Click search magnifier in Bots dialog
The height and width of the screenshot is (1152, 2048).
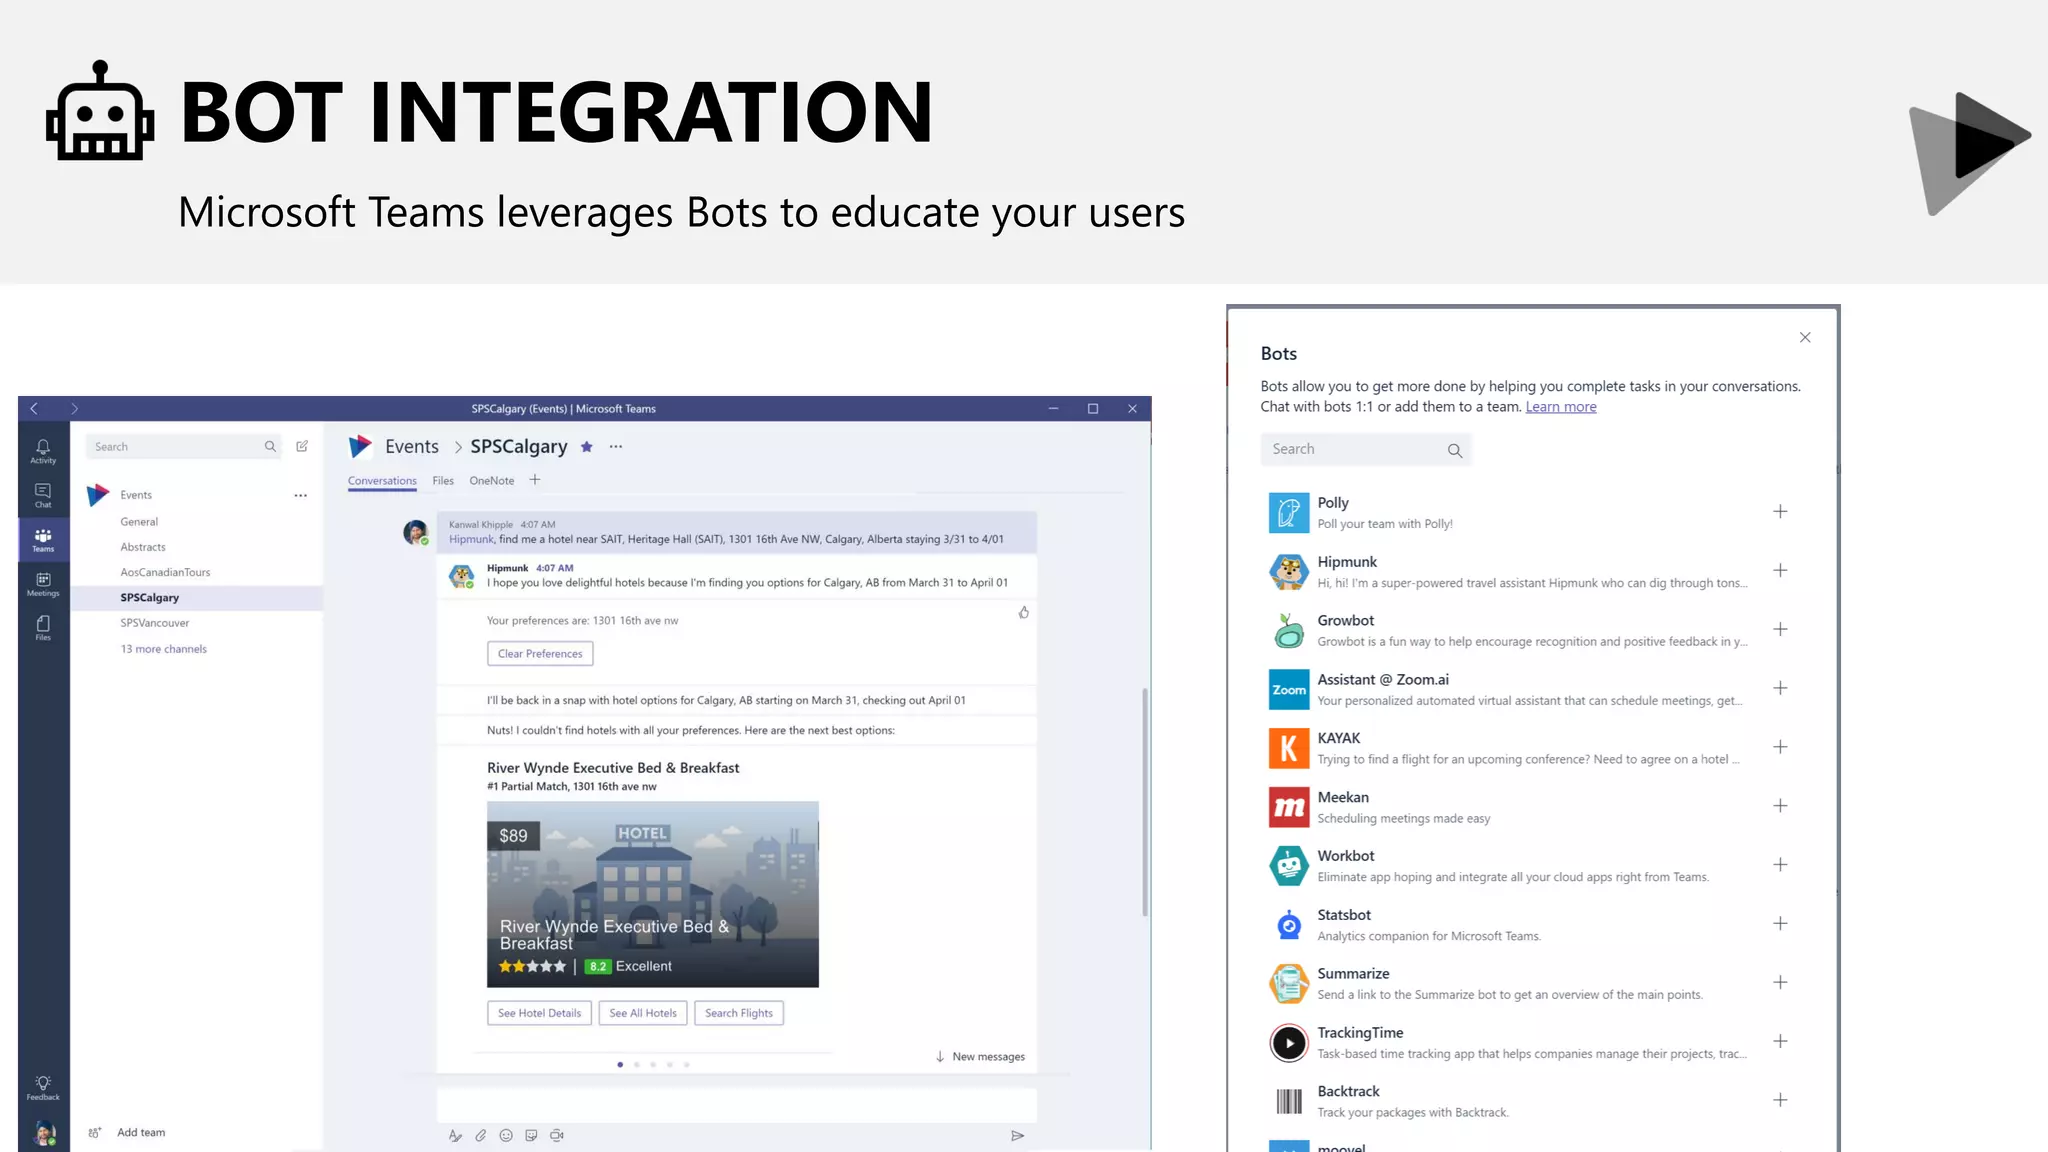pyautogui.click(x=1454, y=450)
